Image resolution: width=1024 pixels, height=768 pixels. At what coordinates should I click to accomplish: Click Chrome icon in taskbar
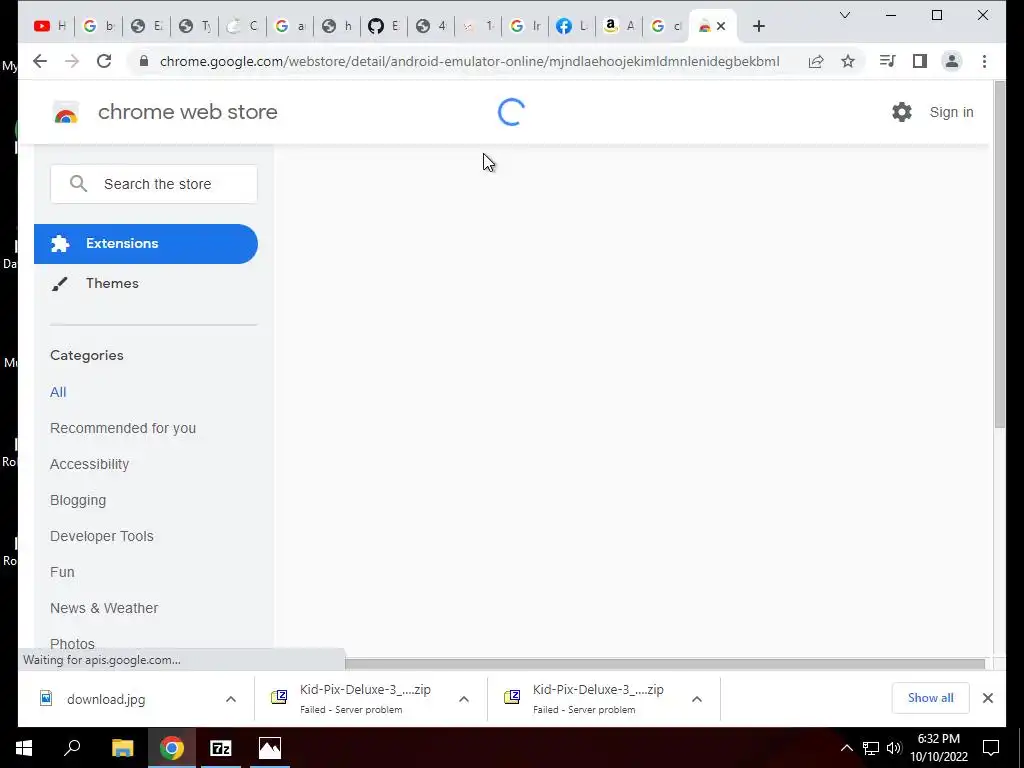(x=172, y=748)
